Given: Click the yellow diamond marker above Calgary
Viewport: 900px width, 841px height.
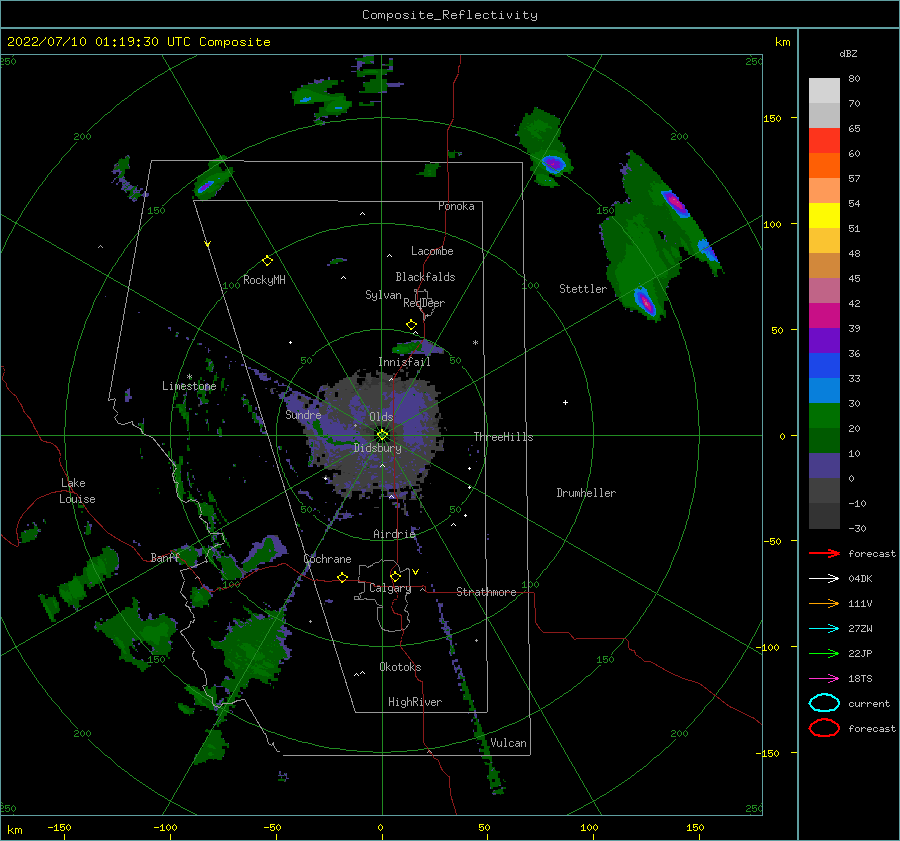Looking at the screenshot, I should 395,576.
